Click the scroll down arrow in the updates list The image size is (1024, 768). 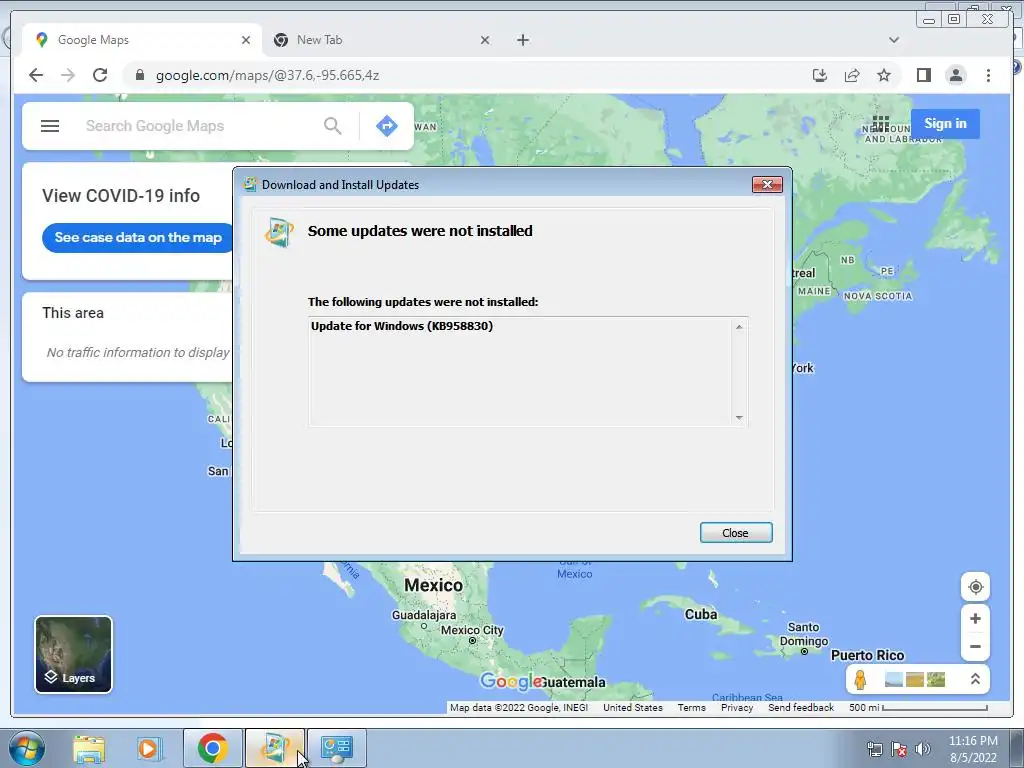click(x=739, y=417)
